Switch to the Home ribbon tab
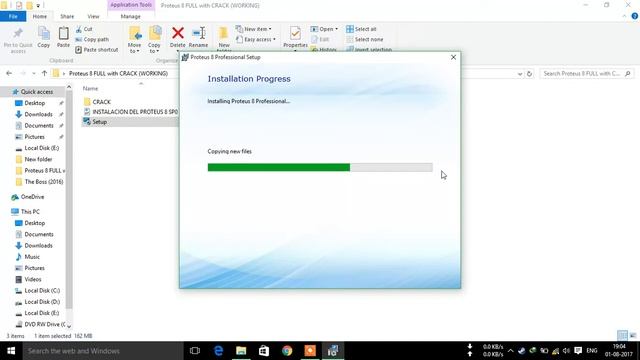The width and height of the screenshot is (640, 360). click(40, 16)
